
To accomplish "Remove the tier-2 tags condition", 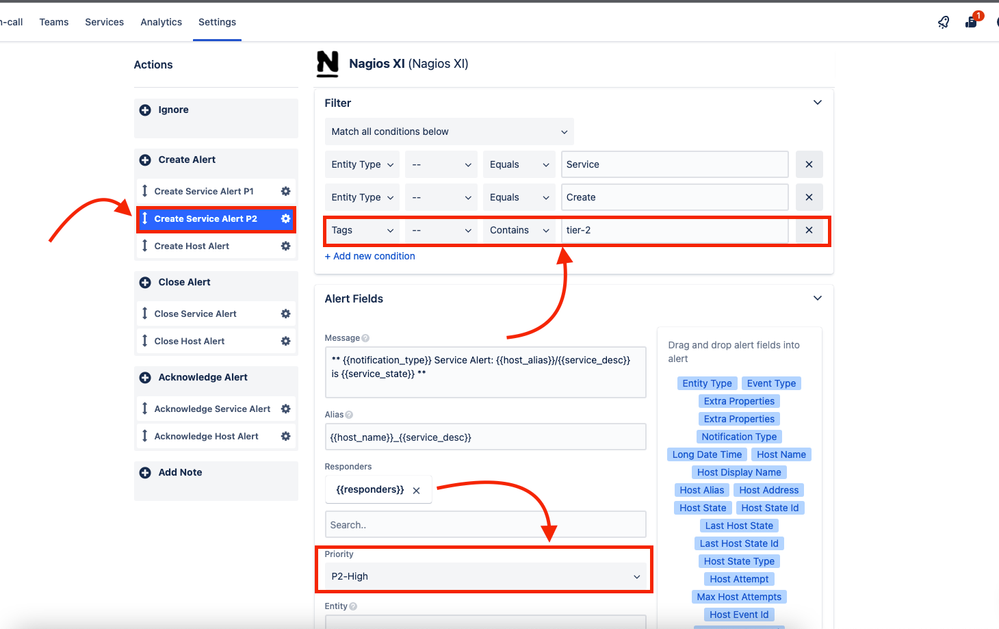I will pyautogui.click(x=809, y=230).
